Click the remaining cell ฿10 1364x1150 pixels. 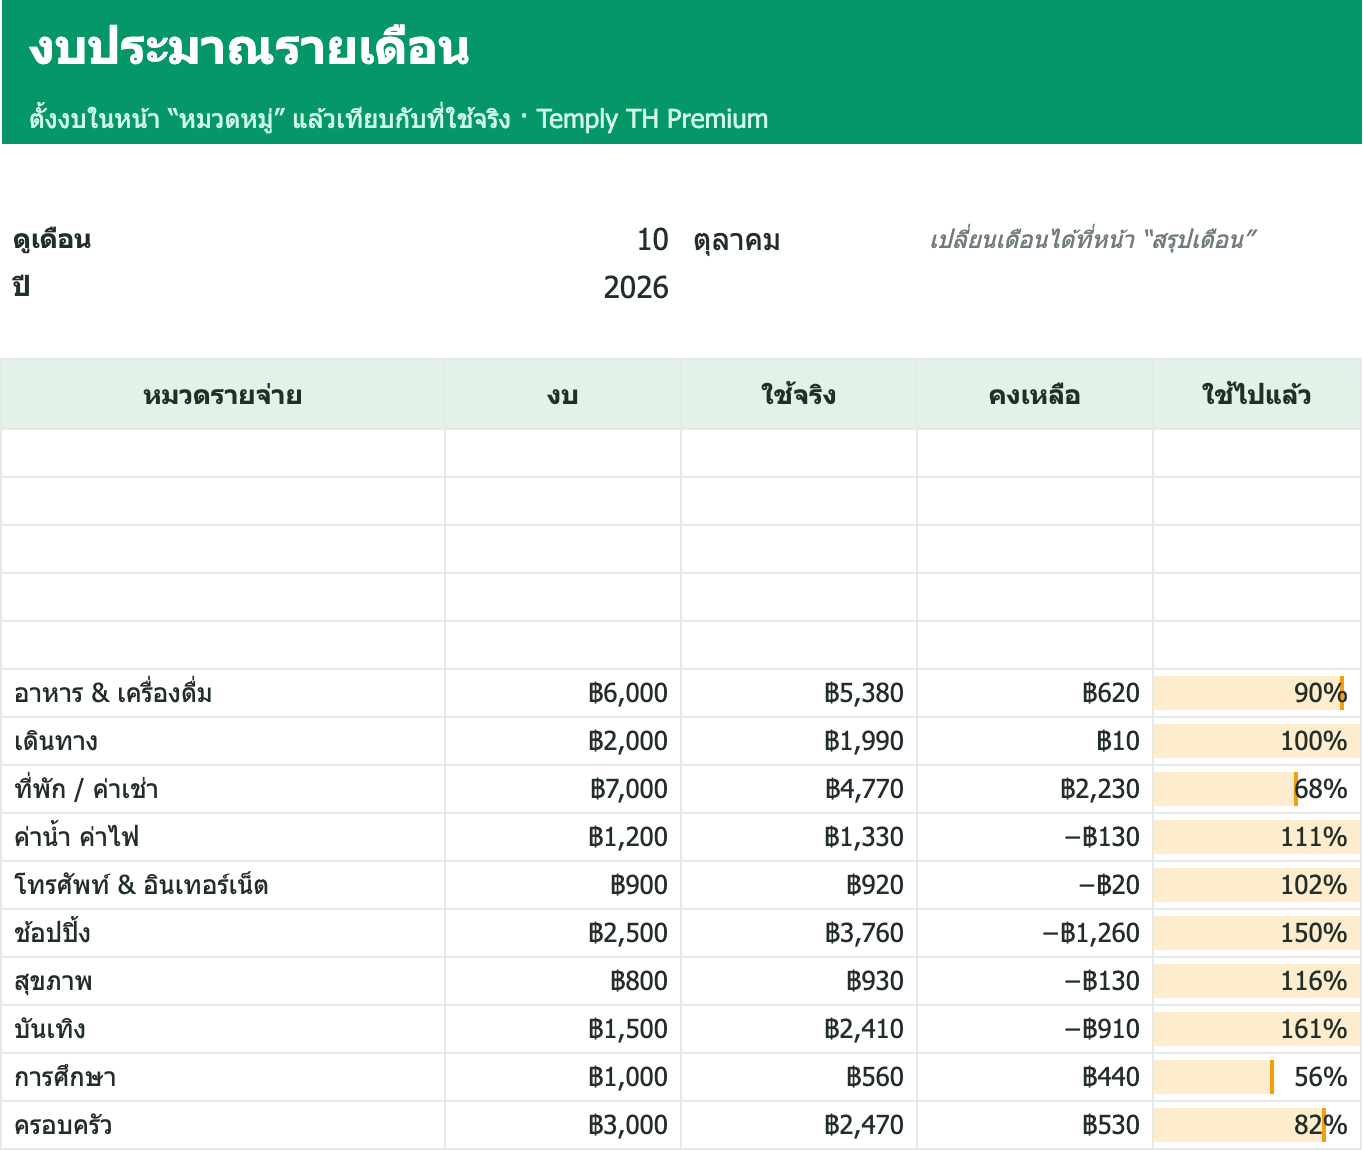point(1035,741)
